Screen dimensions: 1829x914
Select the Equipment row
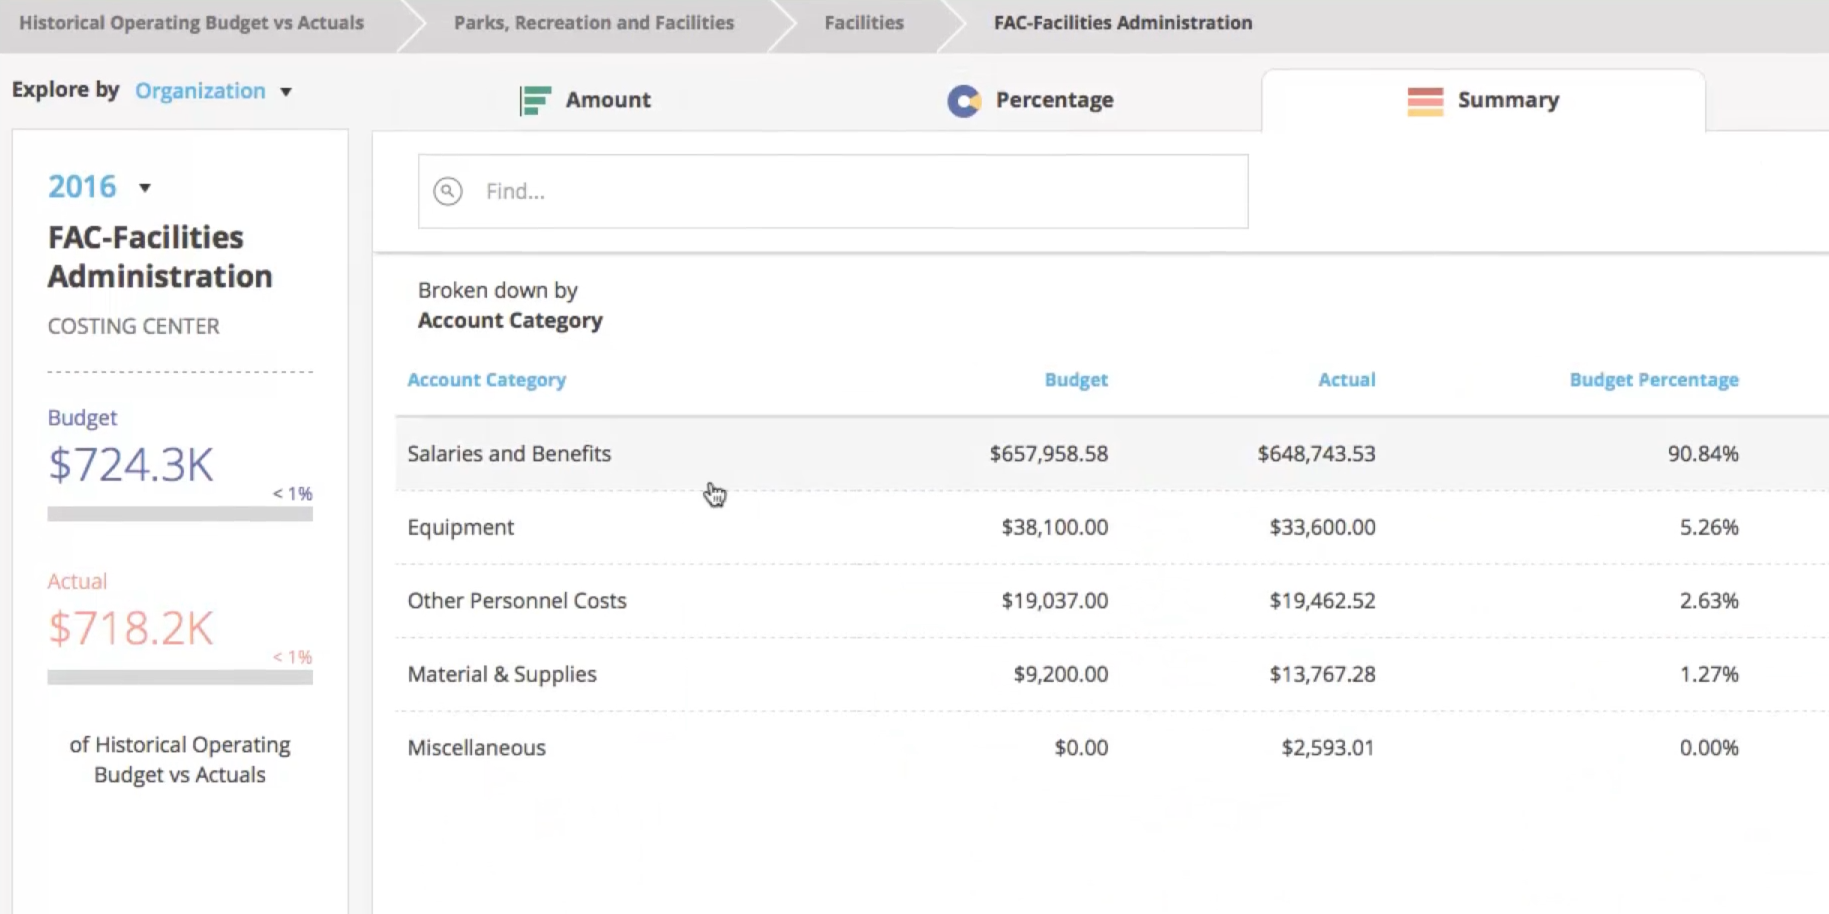[460, 527]
